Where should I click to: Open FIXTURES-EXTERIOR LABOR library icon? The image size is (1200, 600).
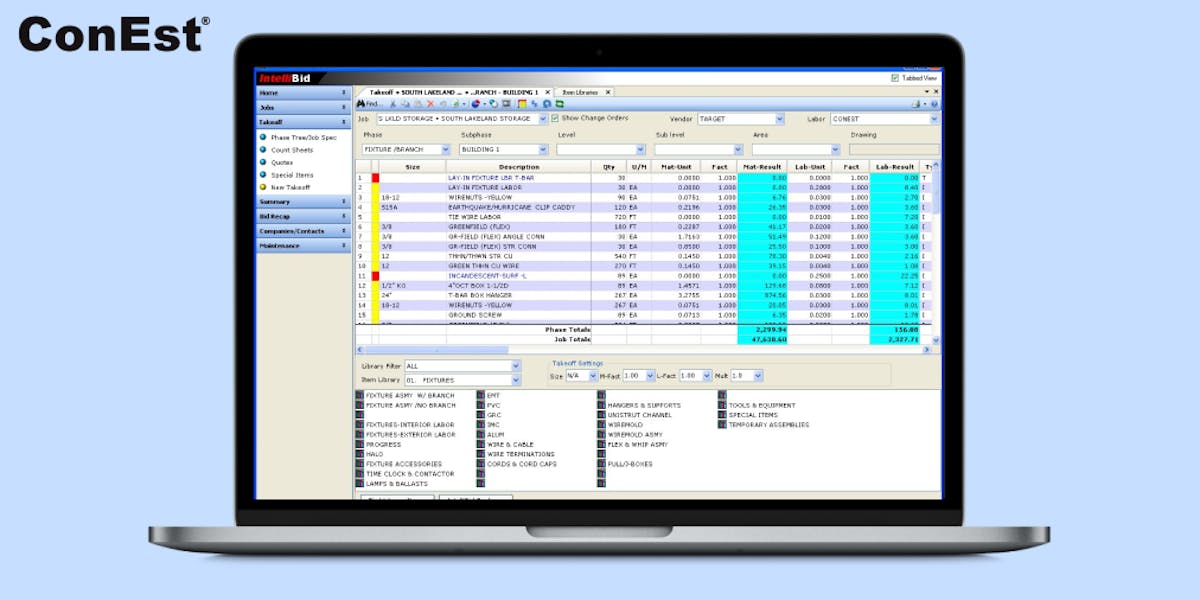coord(360,435)
